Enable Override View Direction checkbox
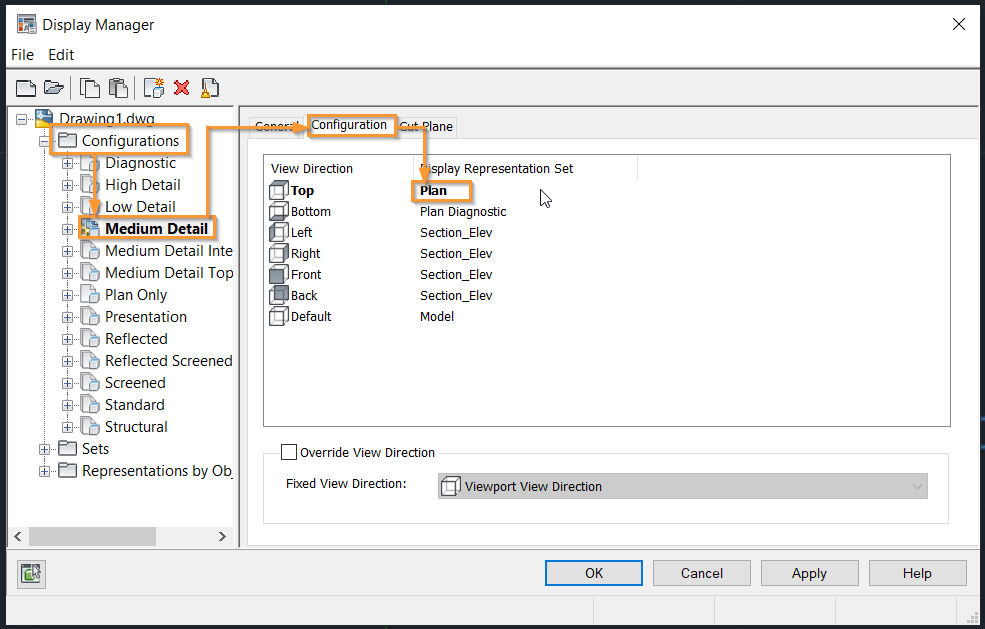This screenshot has height=629, width=985. [x=288, y=452]
